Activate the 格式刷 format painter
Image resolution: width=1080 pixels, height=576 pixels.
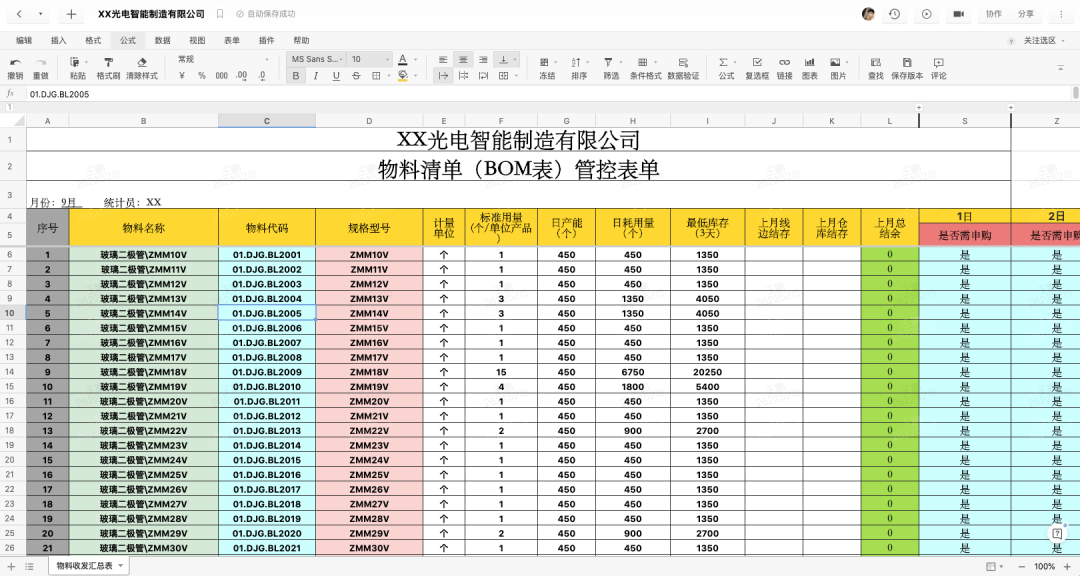(108, 68)
